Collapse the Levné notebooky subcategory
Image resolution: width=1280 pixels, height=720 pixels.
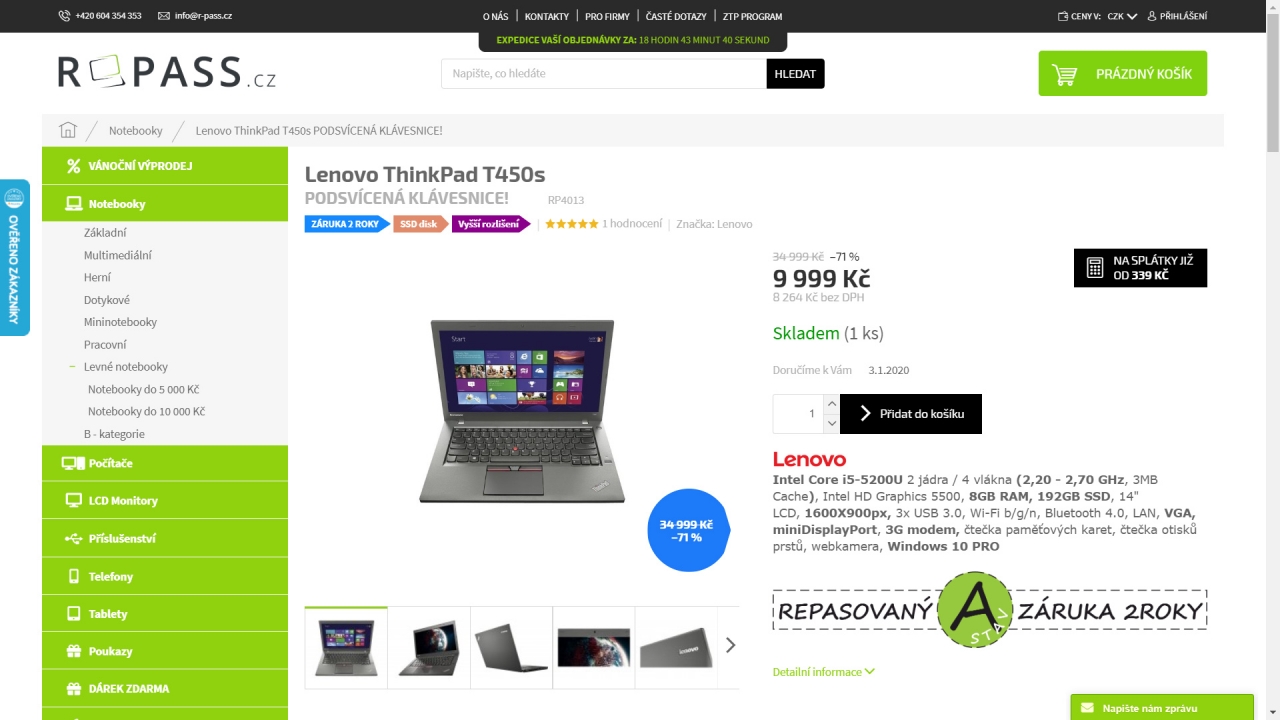72,367
